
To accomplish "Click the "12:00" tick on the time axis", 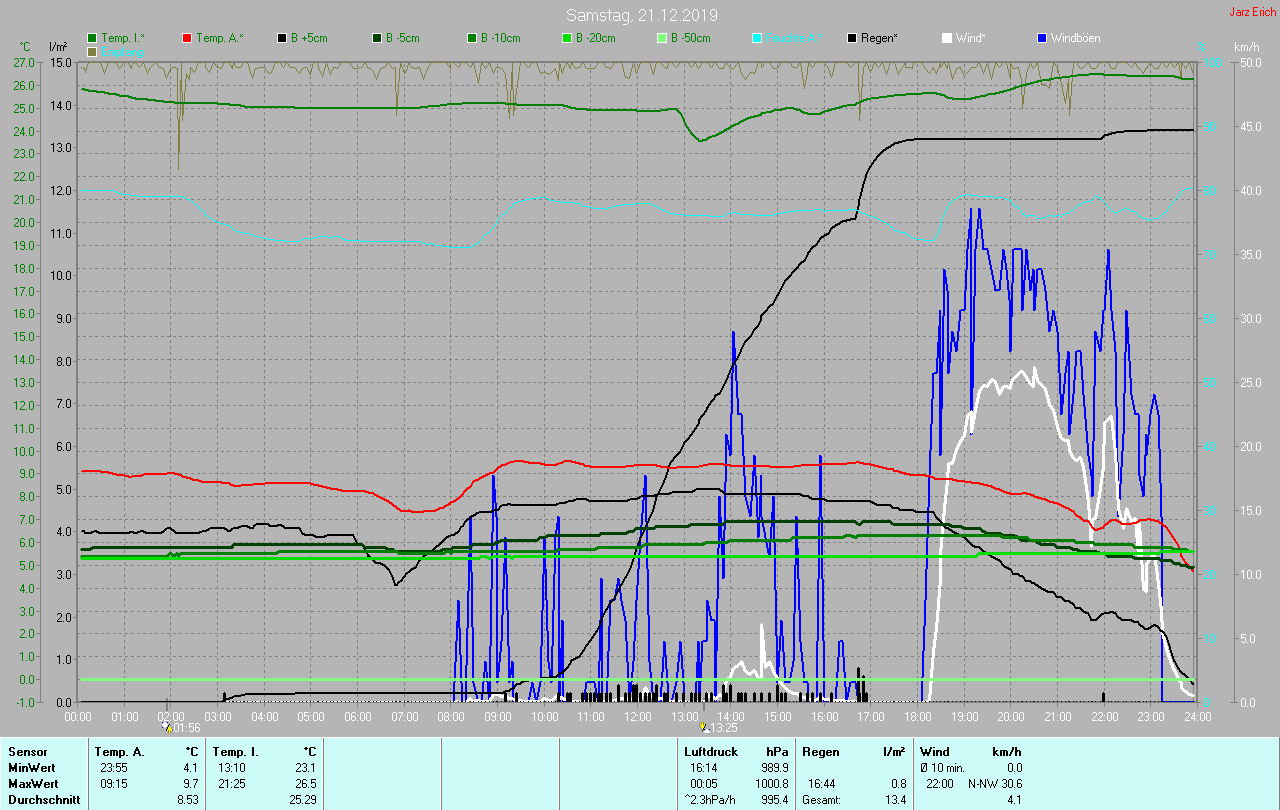I will tap(638, 716).
